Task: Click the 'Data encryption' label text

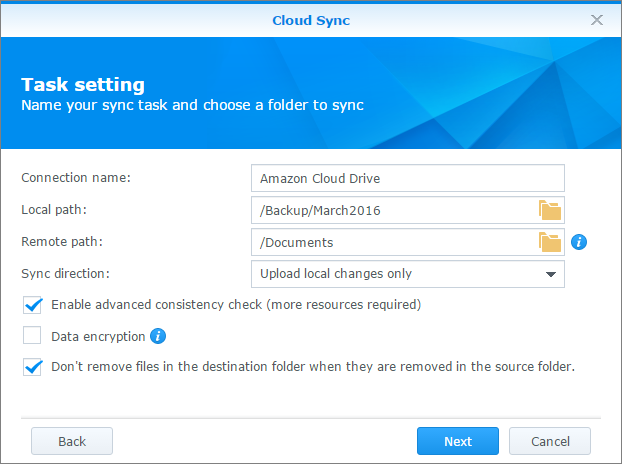Action: click(x=98, y=337)
